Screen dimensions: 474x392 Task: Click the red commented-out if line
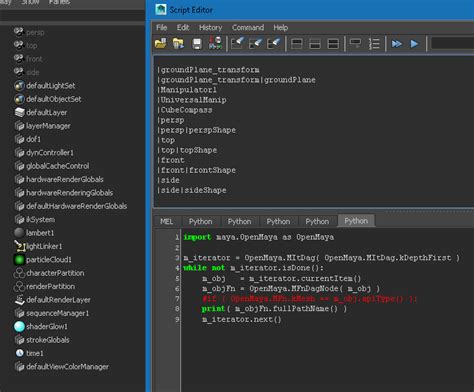click(x=309, y=299)
